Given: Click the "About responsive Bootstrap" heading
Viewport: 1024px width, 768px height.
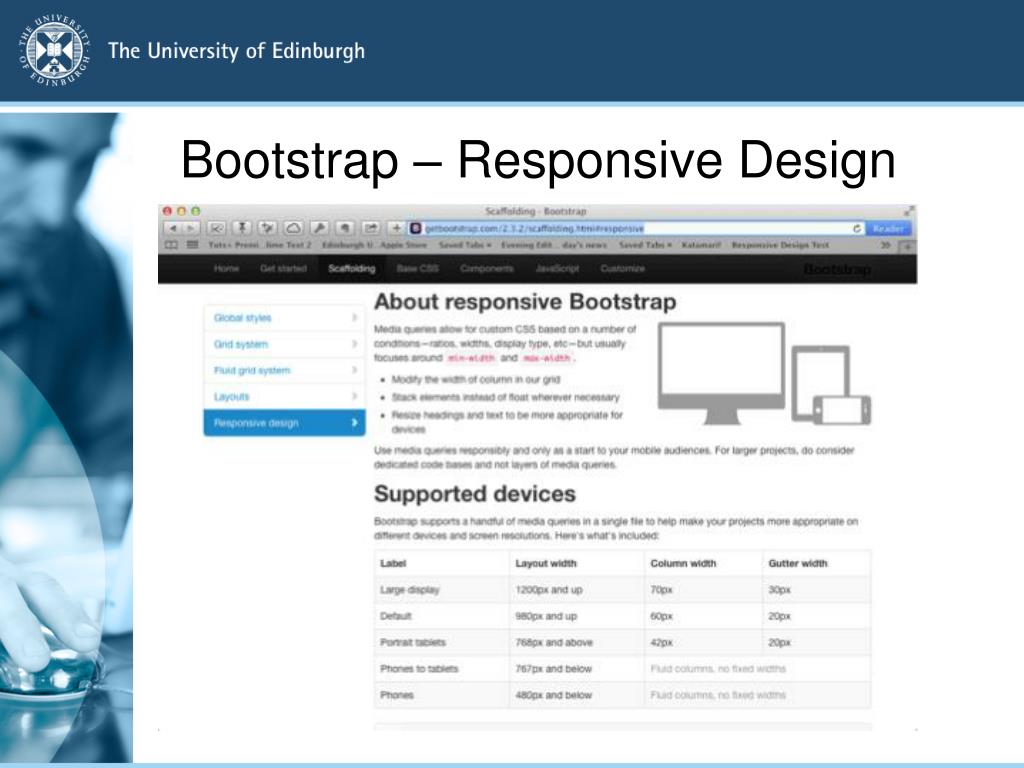Looking at the screenshot, I should click(x=525, y=302).
